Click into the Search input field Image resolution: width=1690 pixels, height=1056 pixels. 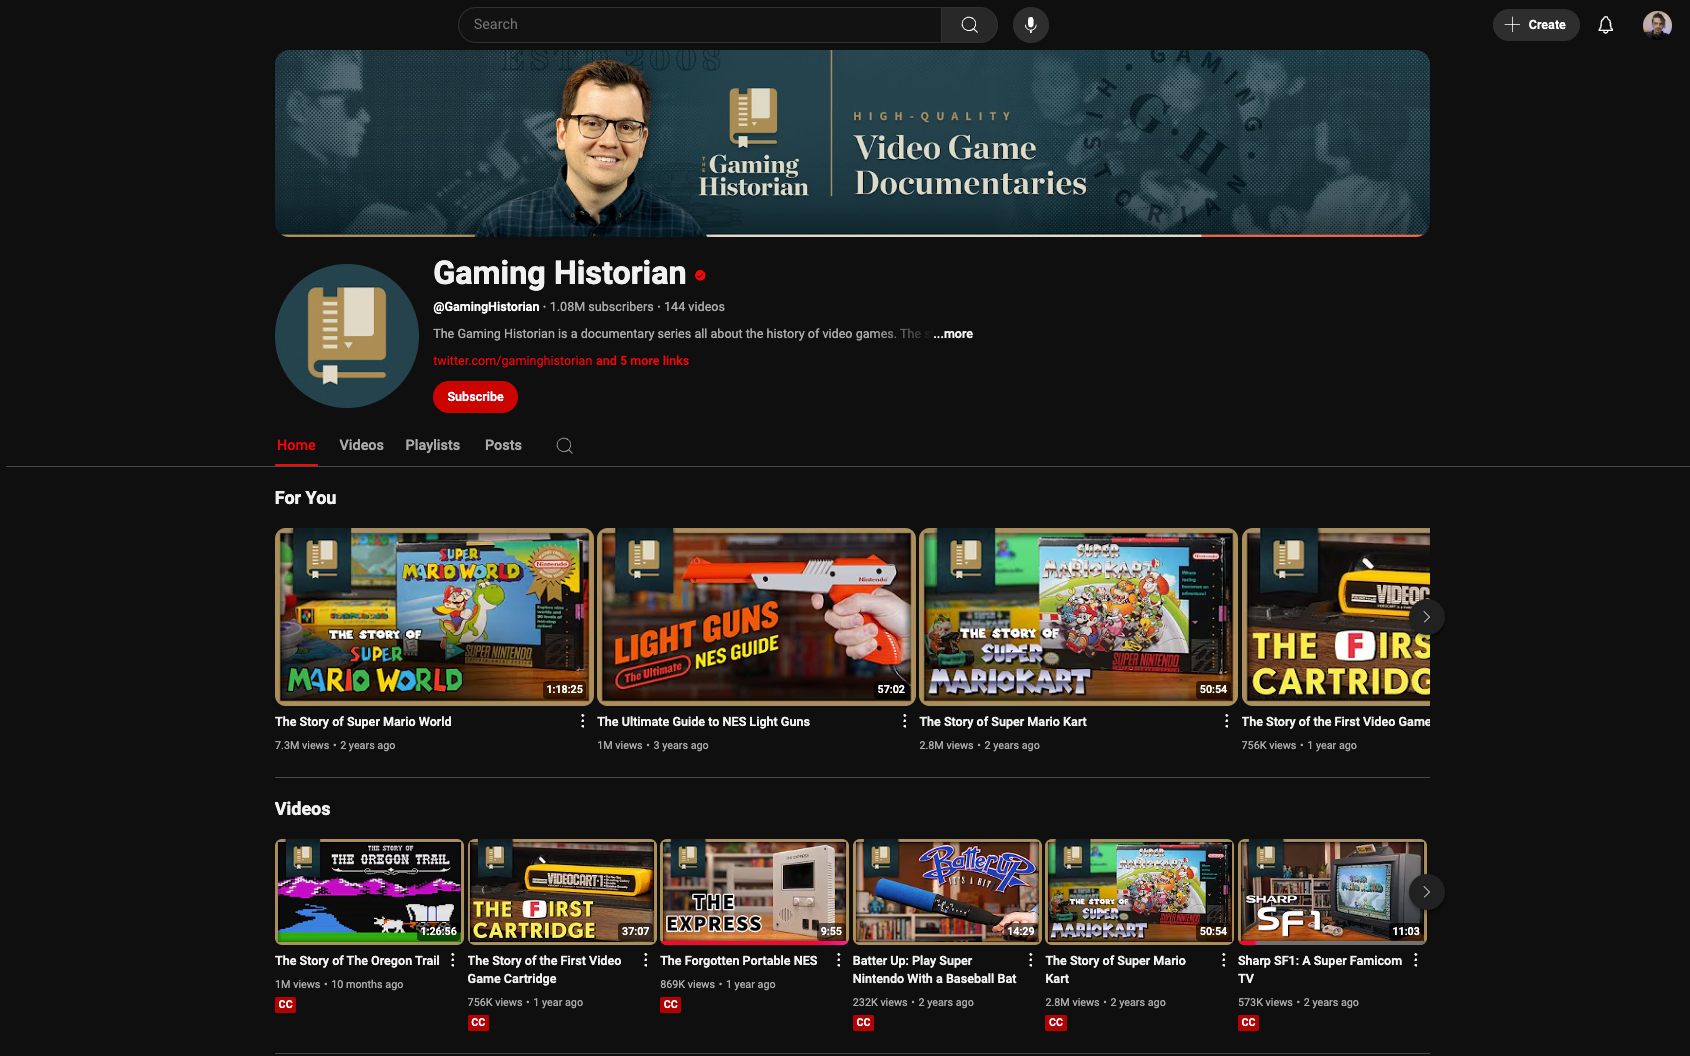(x=699, y=25)
